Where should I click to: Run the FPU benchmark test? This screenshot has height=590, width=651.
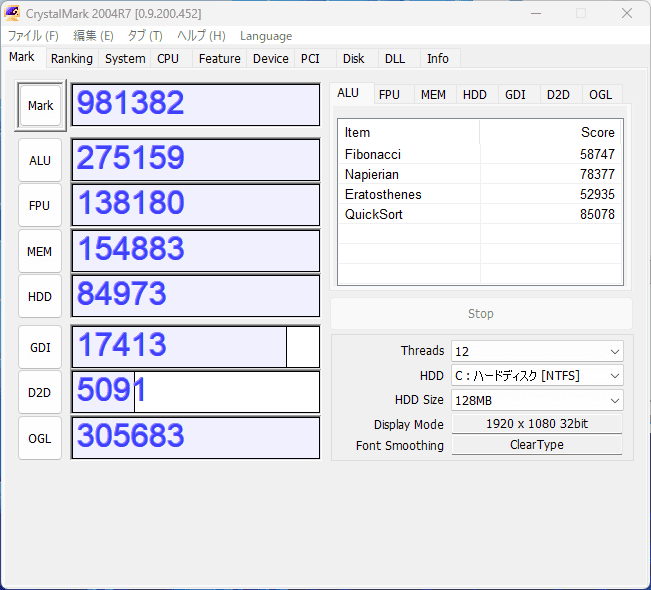pyautogui.click(x=40, y=205)
